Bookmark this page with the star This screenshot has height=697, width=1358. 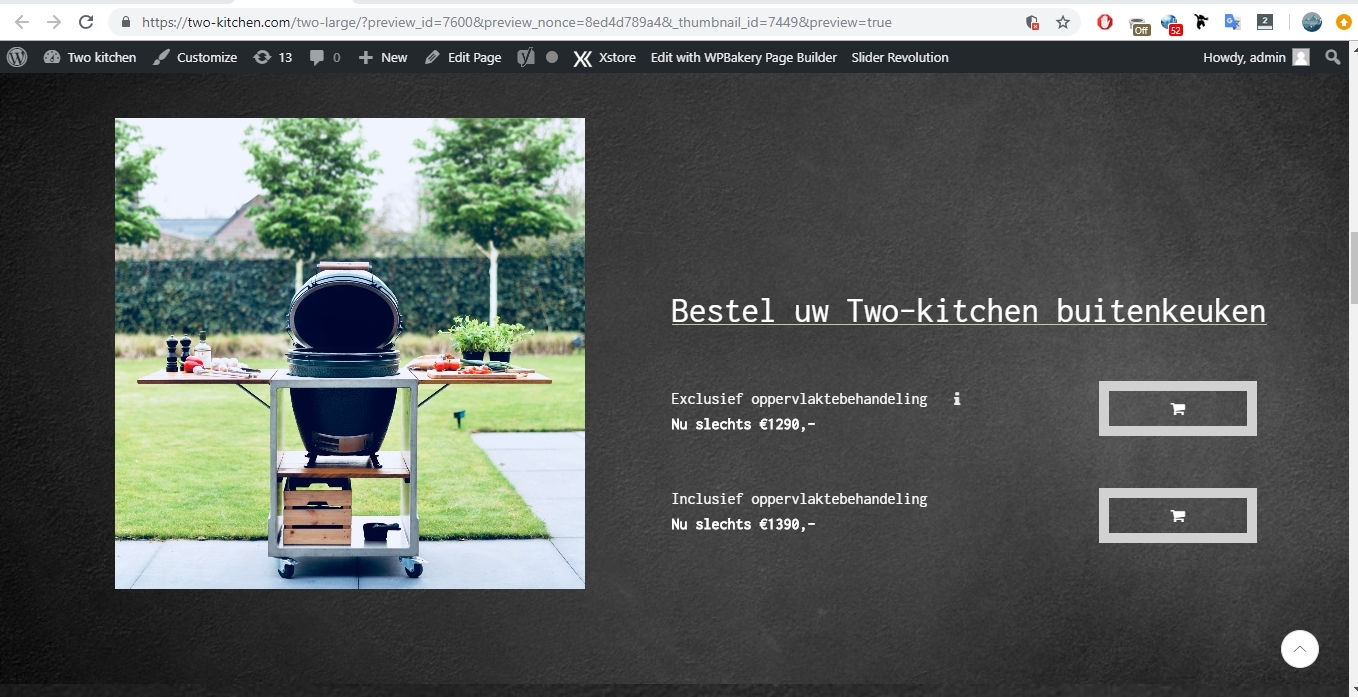click(1063, 22)
